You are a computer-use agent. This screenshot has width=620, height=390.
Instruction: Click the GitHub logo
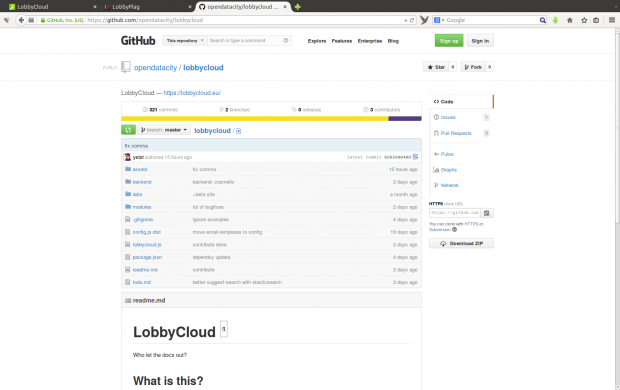tap(138, 41)
